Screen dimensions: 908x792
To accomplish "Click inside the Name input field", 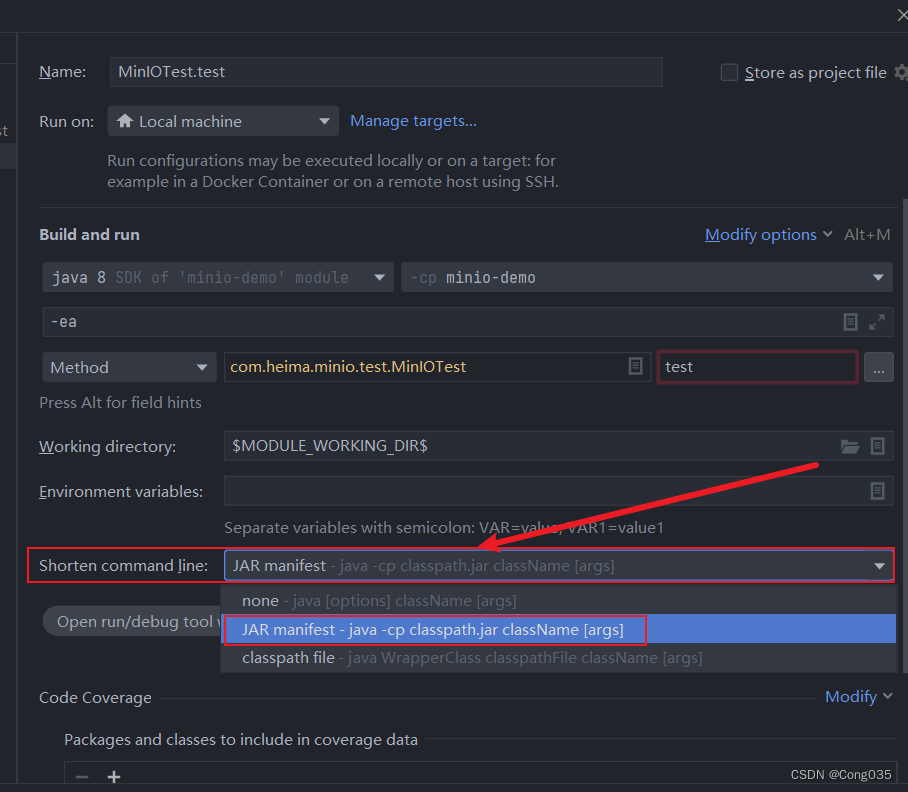I will click(386, 72).
